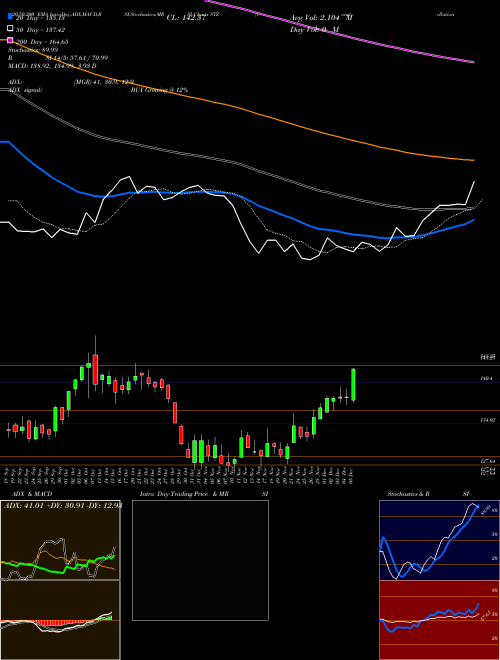Click the 'ADX signal:' label

(x=25, y=90)
